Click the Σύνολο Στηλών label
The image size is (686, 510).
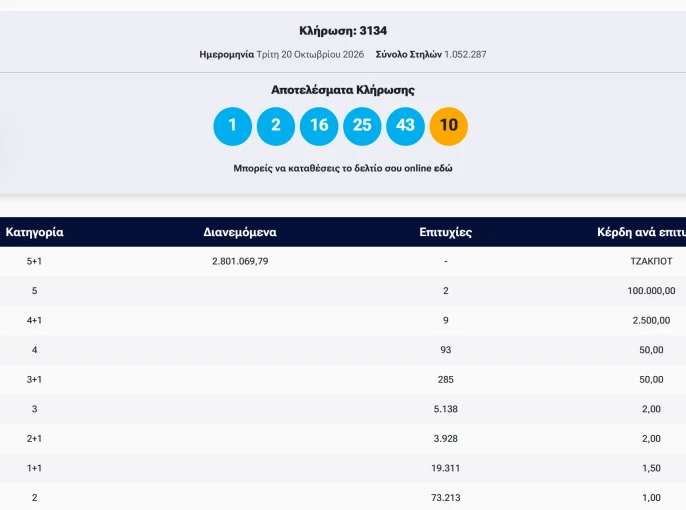409,54
